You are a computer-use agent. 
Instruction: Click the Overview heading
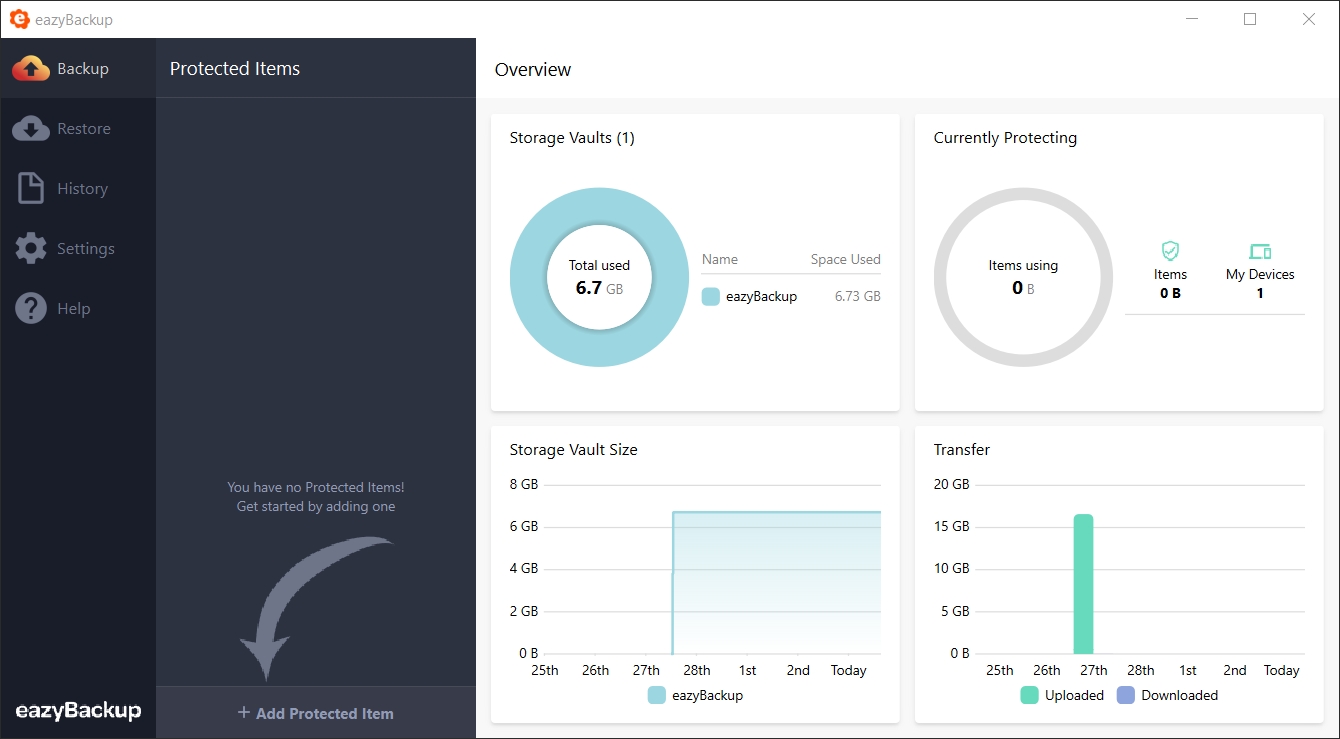(x=533, y=69)
